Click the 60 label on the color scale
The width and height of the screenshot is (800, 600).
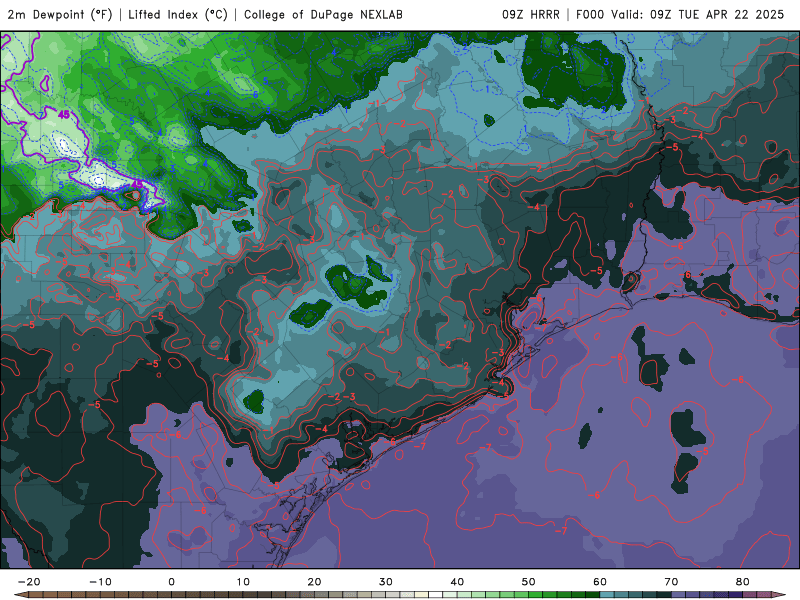[x=600, y=582]
